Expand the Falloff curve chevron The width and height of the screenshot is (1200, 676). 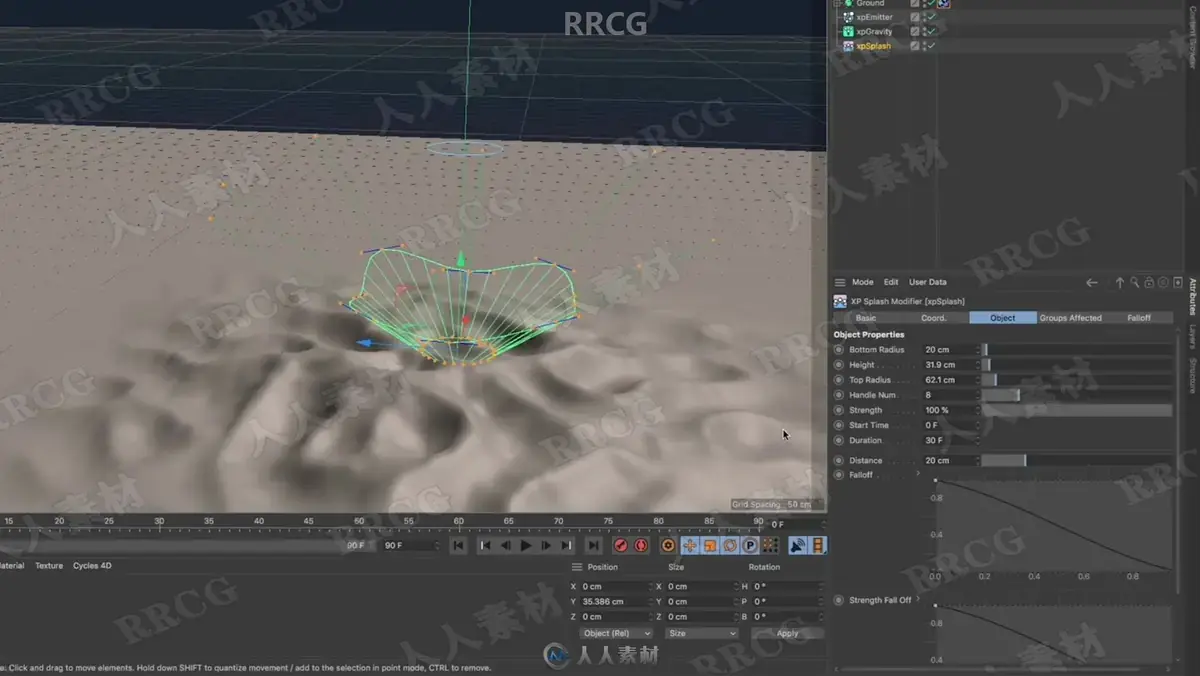click(x=919, y=474)
